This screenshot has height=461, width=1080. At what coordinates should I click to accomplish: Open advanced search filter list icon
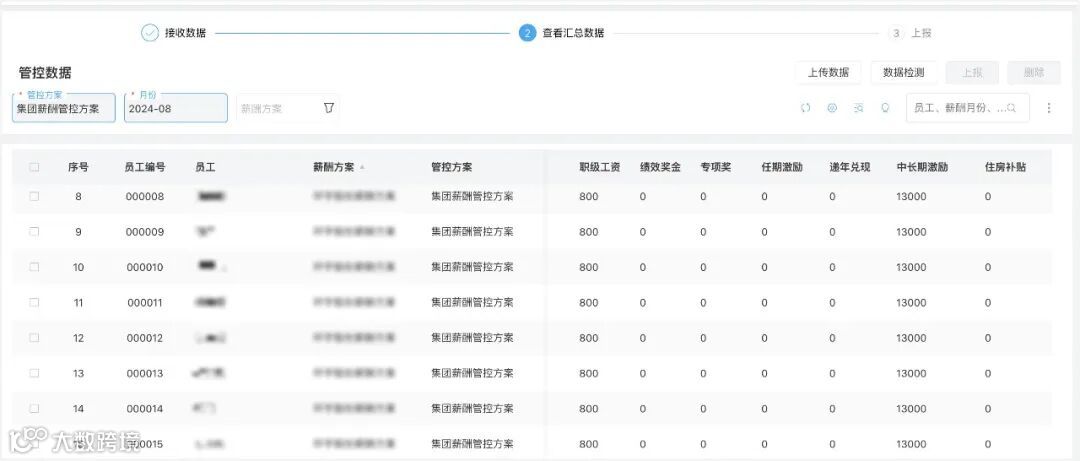858,108
